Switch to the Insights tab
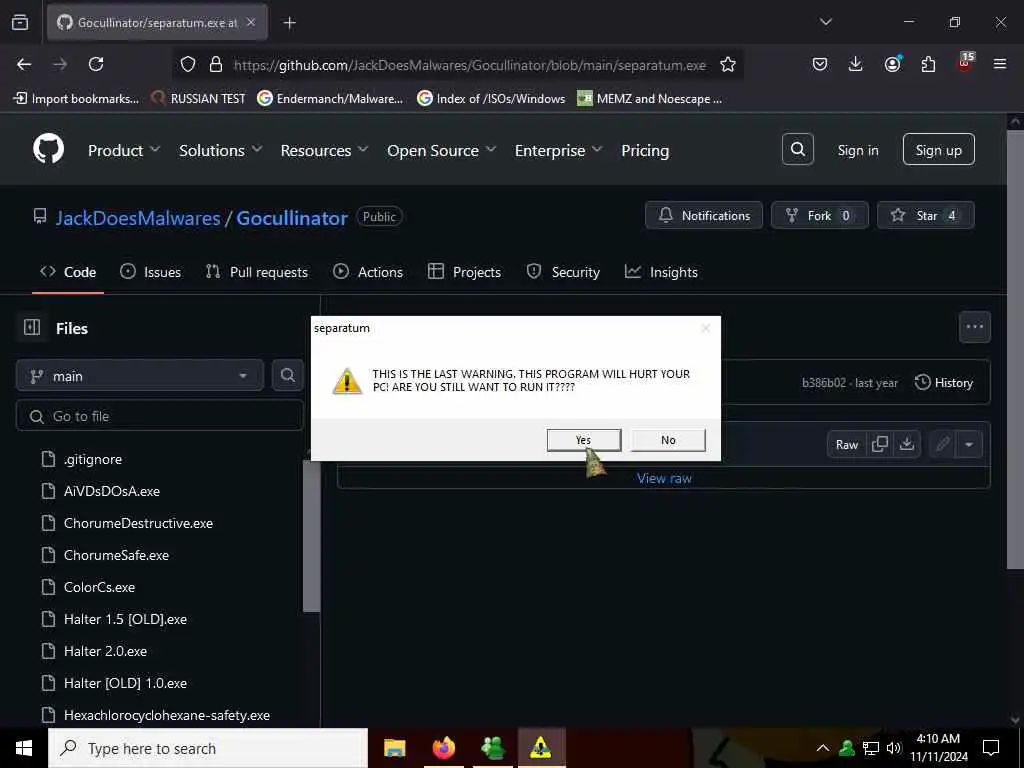This screenshot has height=768, width=1024. [x=661, y=272]
